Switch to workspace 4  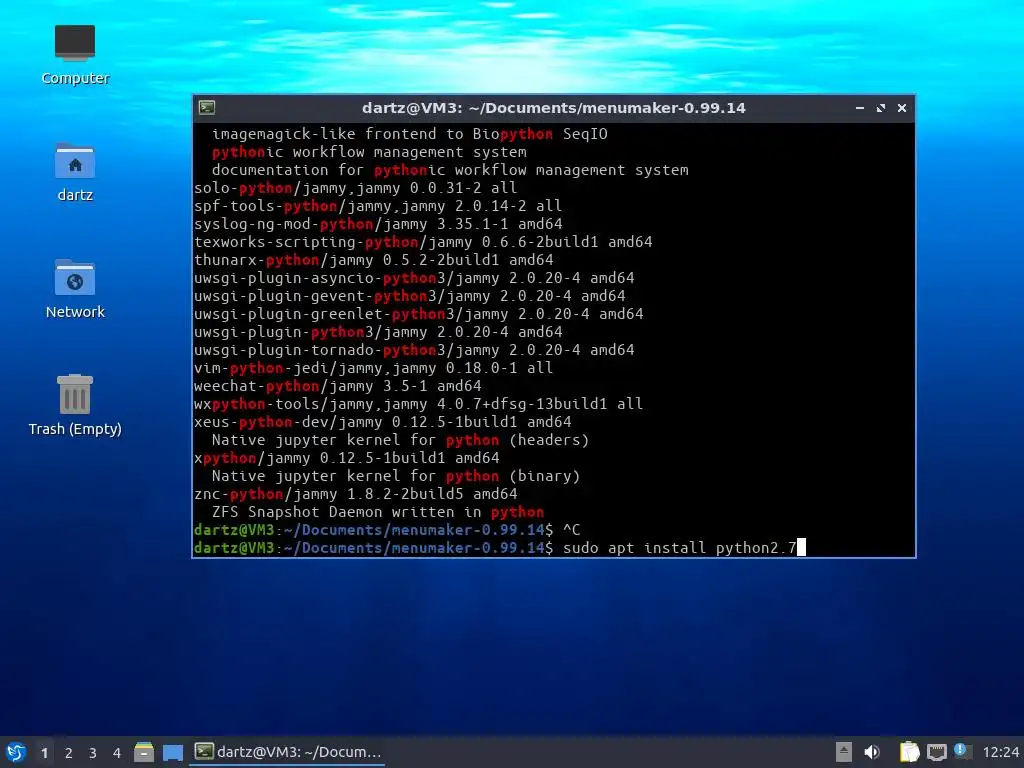[x=117, y=753]
